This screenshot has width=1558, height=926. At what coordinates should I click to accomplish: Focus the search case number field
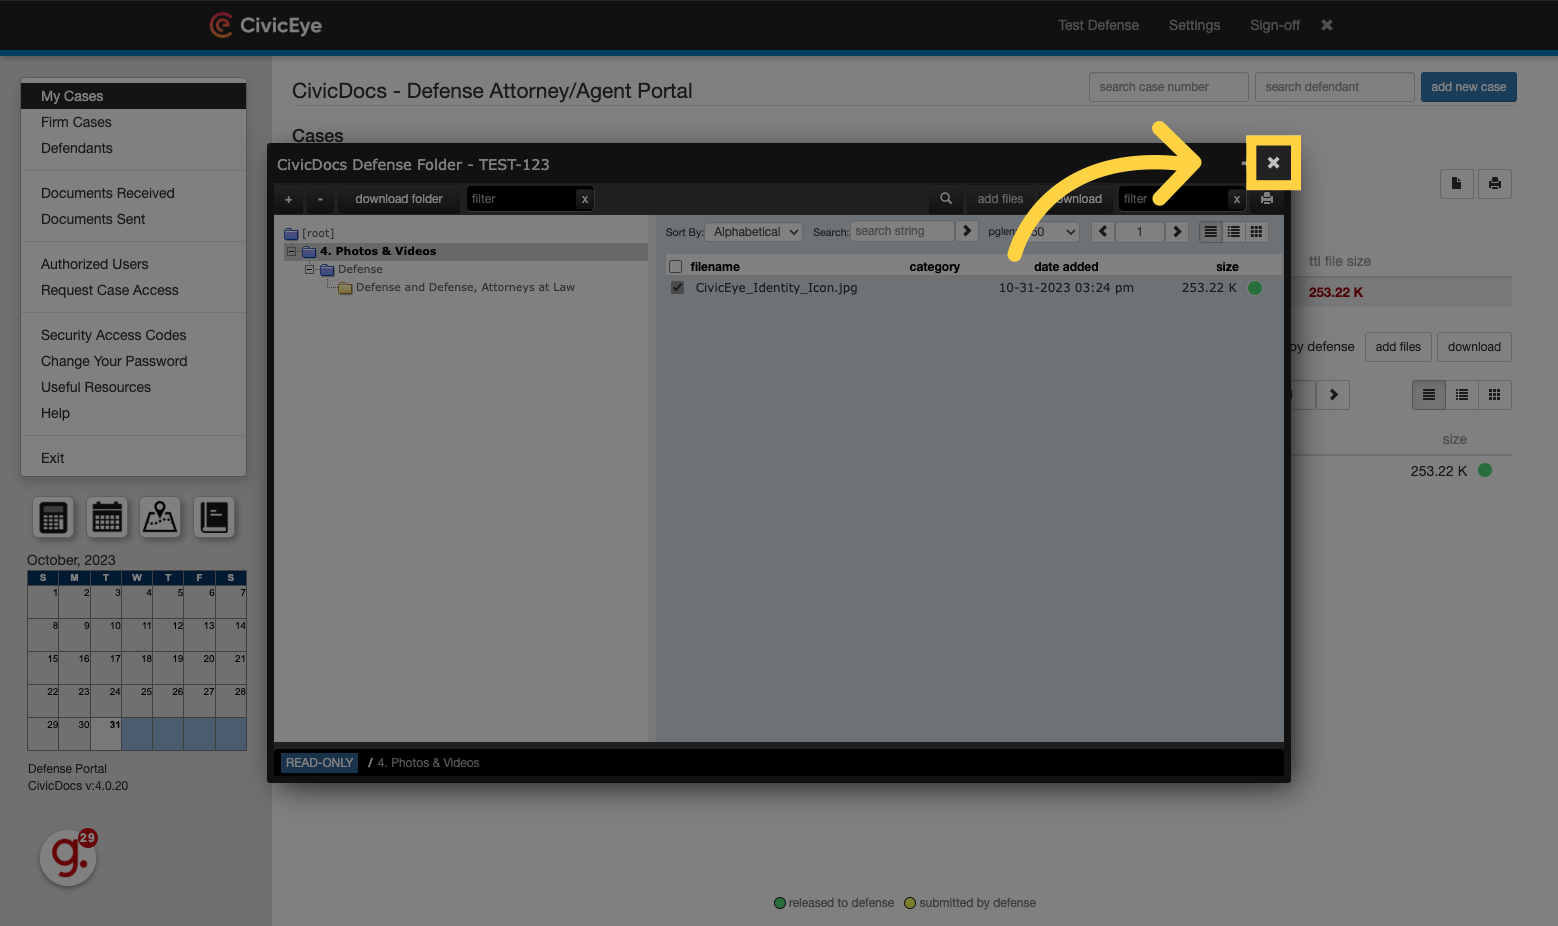click(x=1168, y=87)
